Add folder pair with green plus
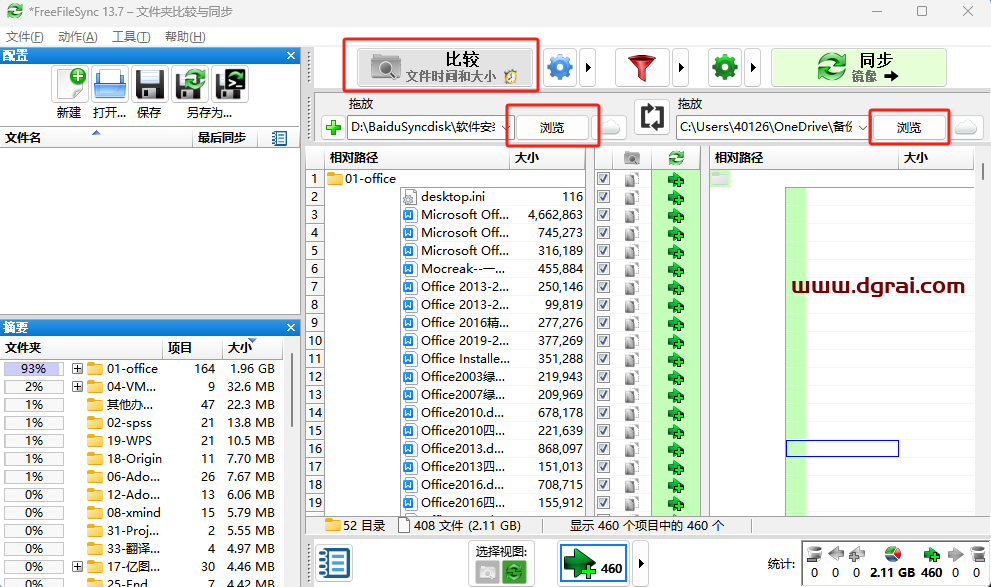991x587 pixels. tap(333, 127)
